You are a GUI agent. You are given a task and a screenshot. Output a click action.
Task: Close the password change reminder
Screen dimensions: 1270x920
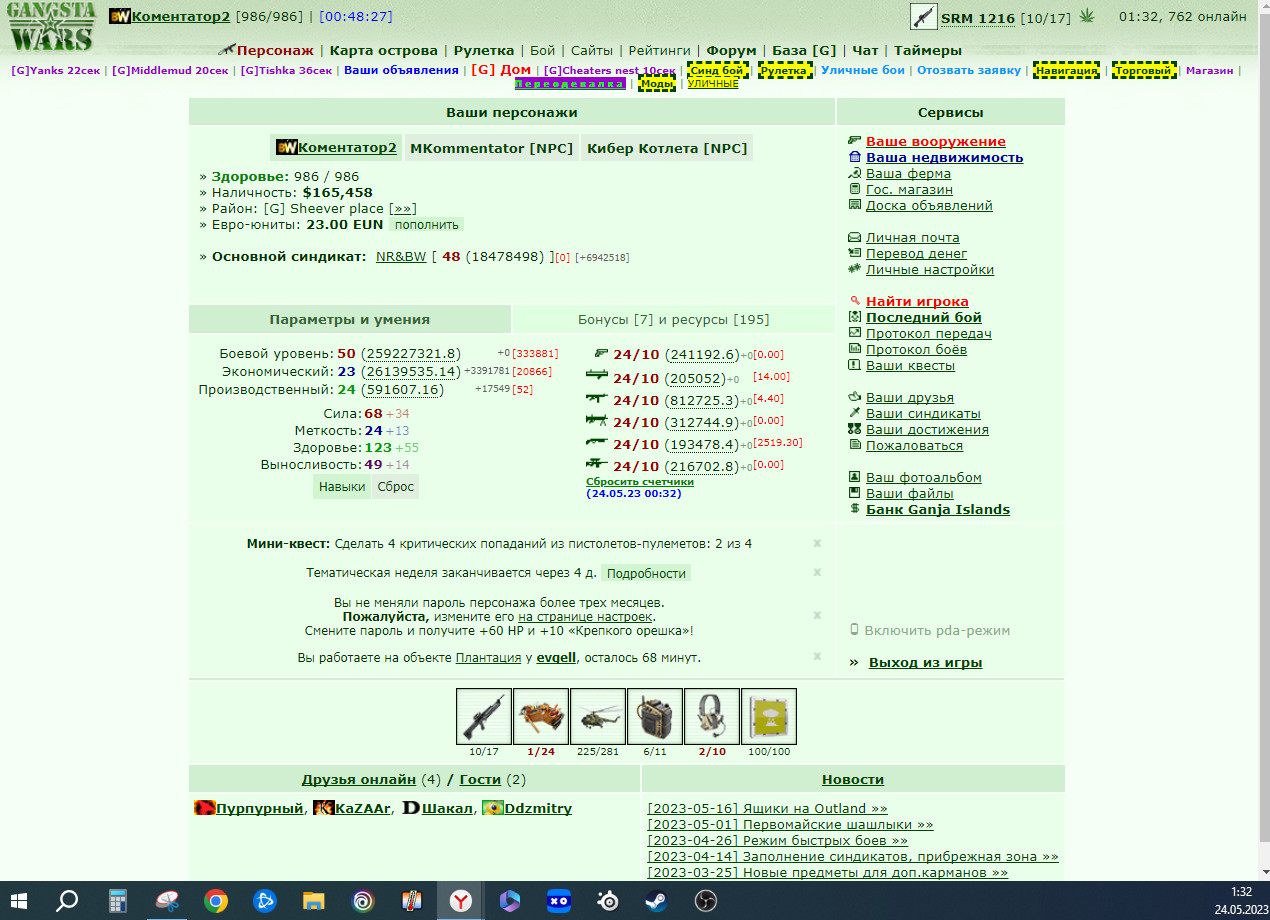tap(817, 616)
